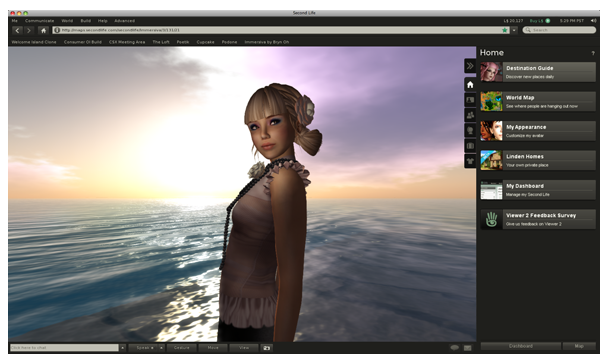Open the Podone favorite landmark
This screenshot has height=364, width=608.
tap(230, 42)
